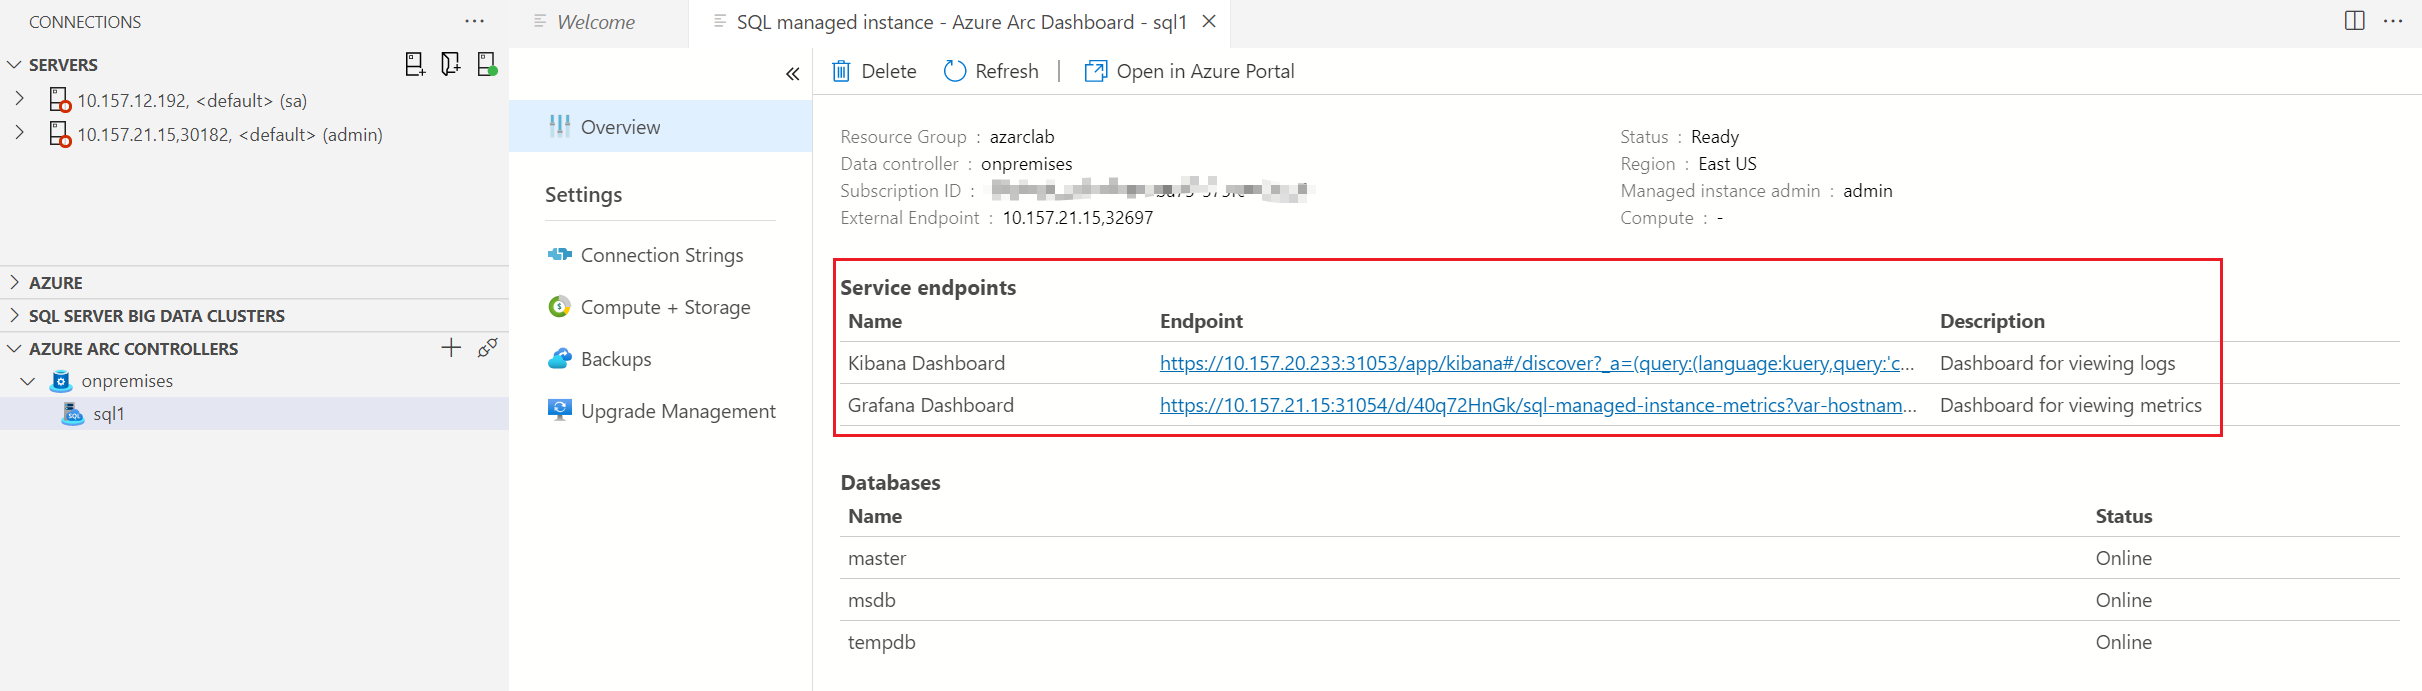Click the New Server Group icon
This screenshot has width=2422, height=691.
(451, 64)
